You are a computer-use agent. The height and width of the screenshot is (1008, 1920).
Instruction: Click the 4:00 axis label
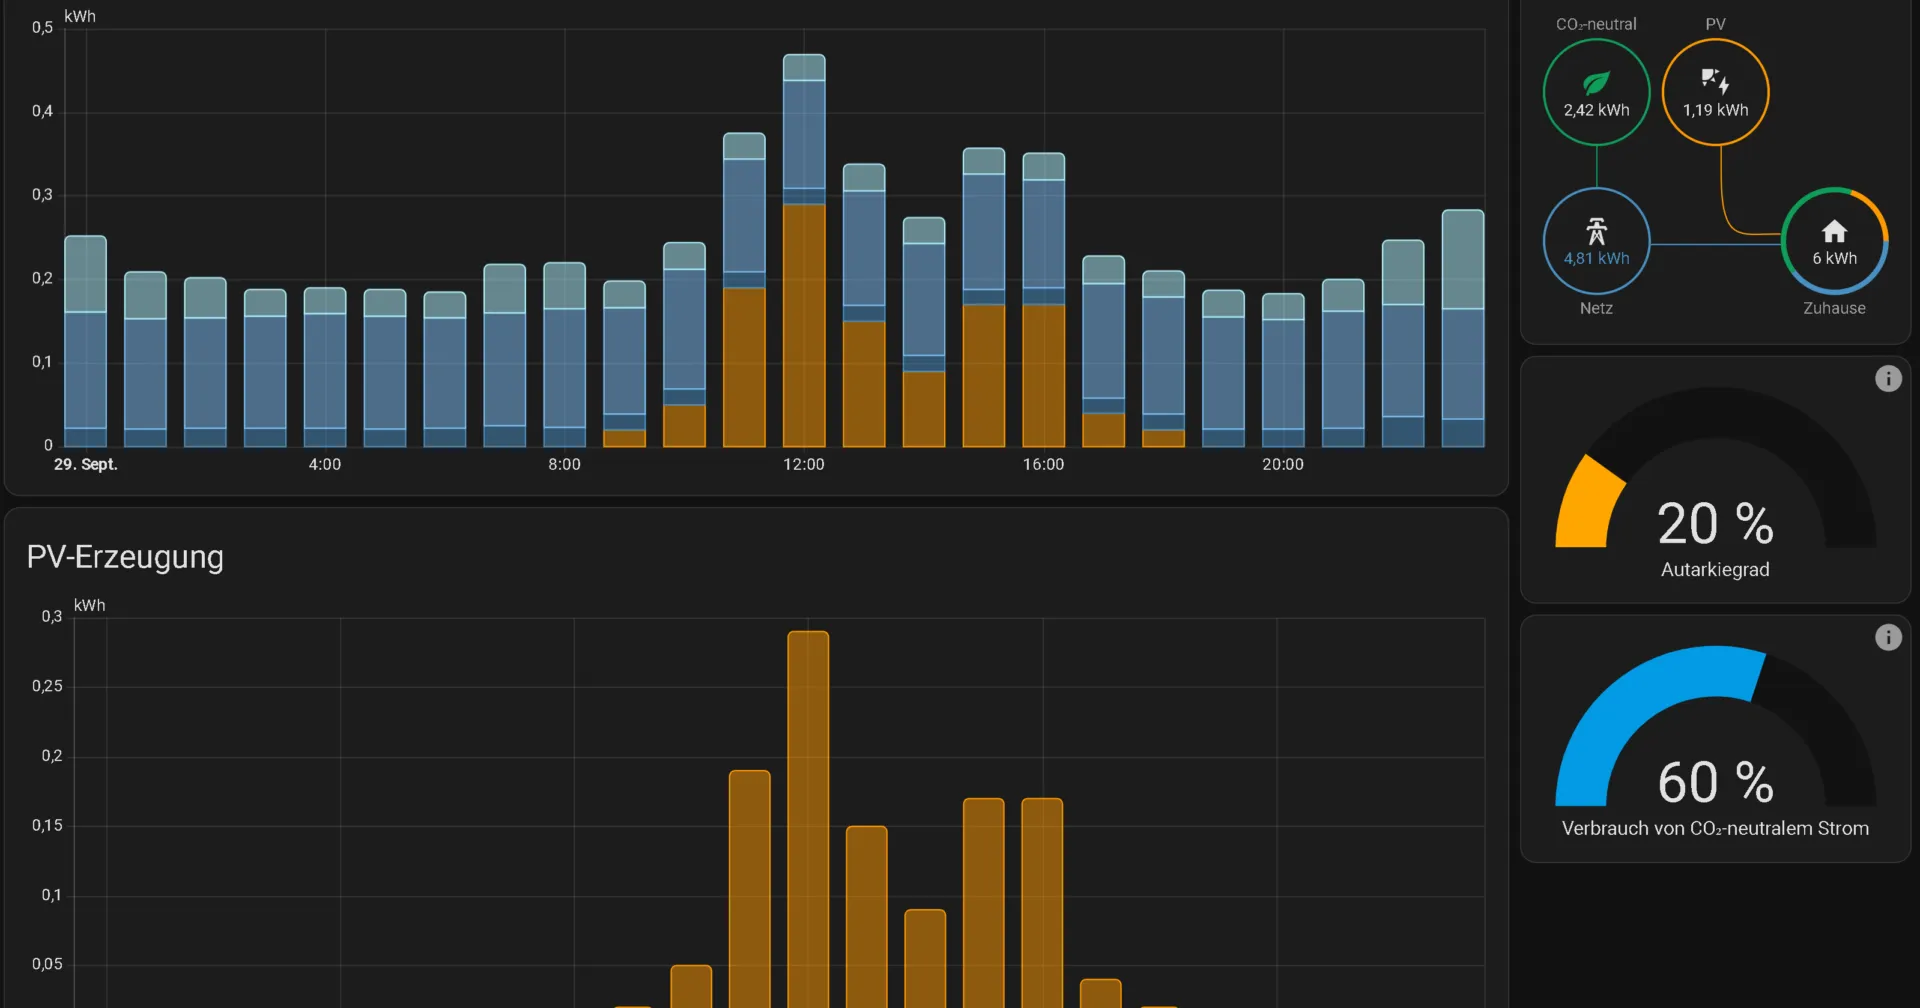[x=325, y=464]
